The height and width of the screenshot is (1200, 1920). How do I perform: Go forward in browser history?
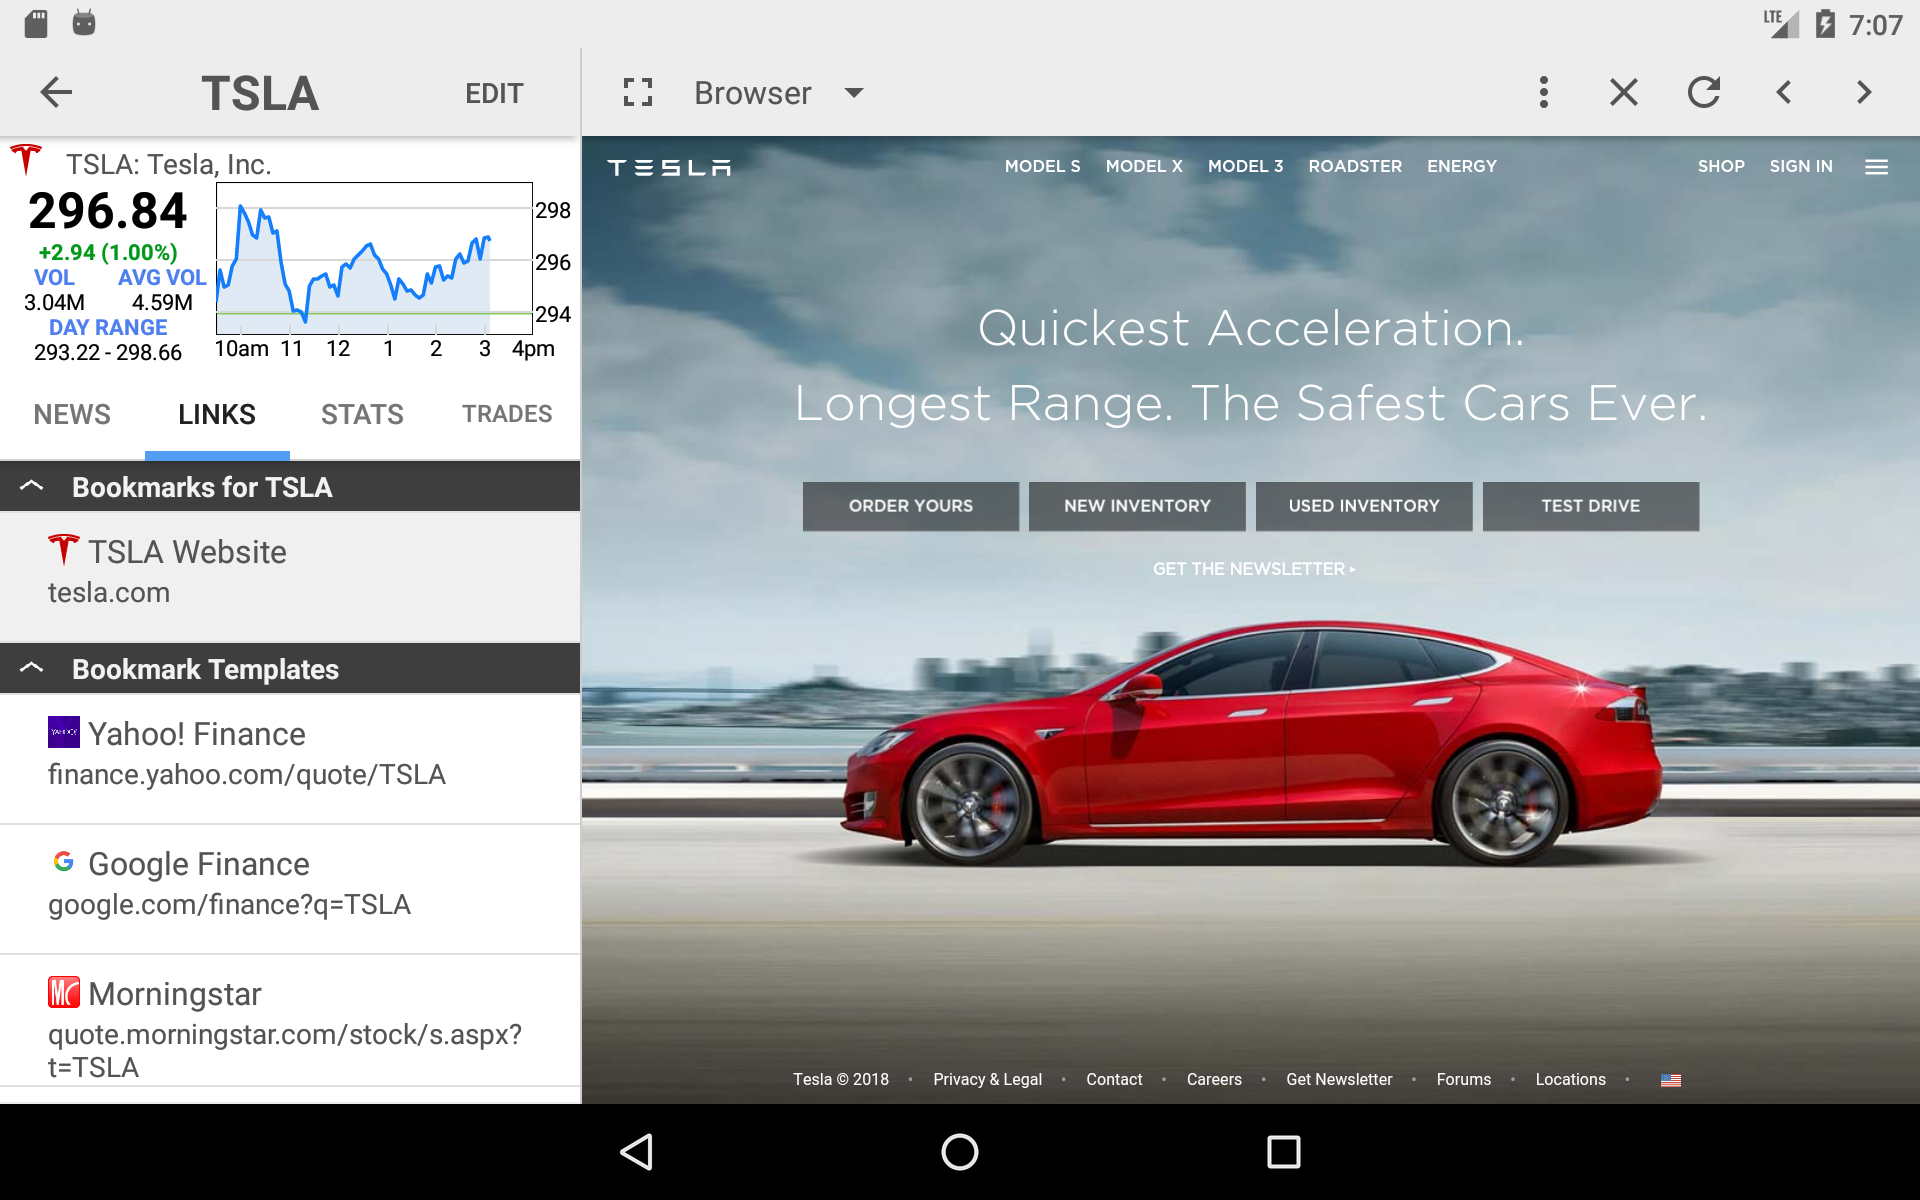[1864, 92]
